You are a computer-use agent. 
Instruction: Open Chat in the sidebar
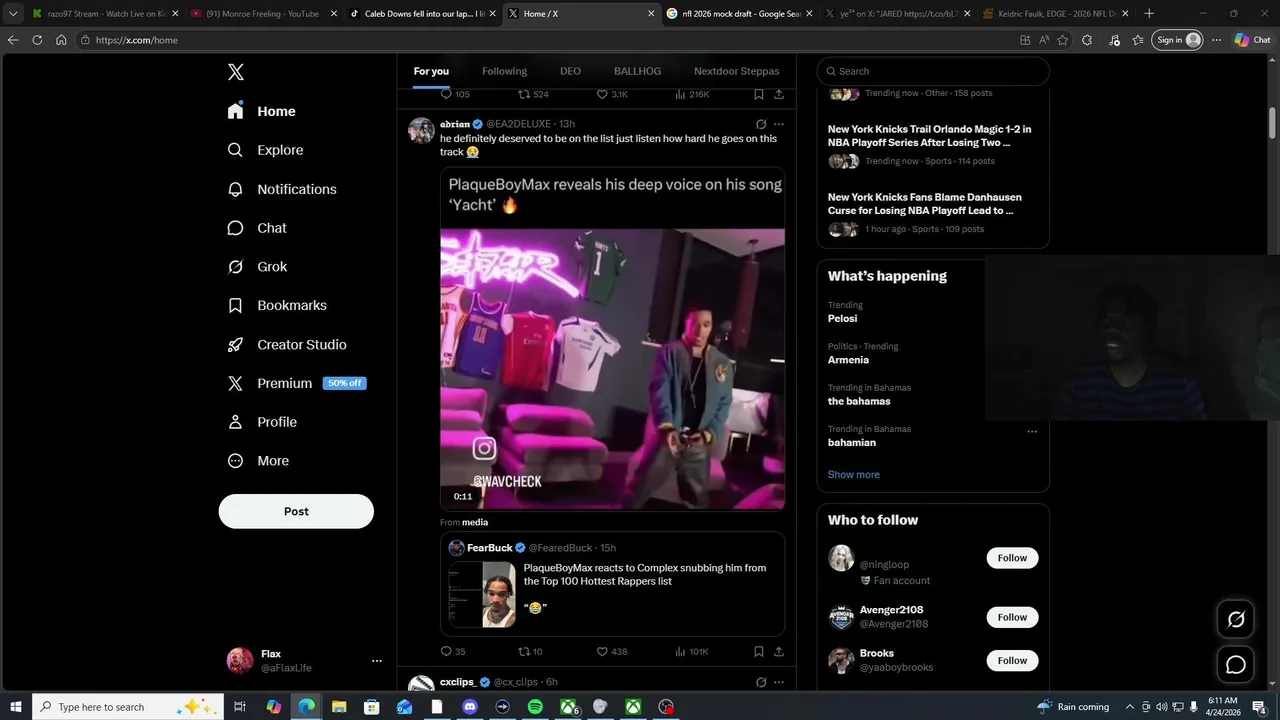coord(257,228)
